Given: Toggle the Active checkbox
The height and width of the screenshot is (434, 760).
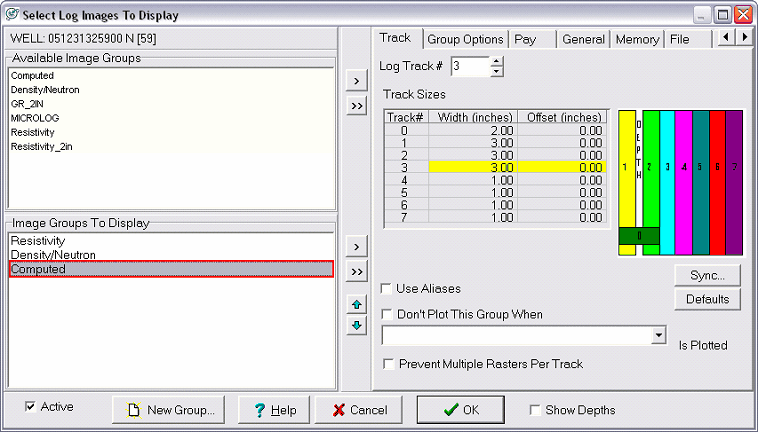Looking at the screenshot, I should [x=30, y=407].
